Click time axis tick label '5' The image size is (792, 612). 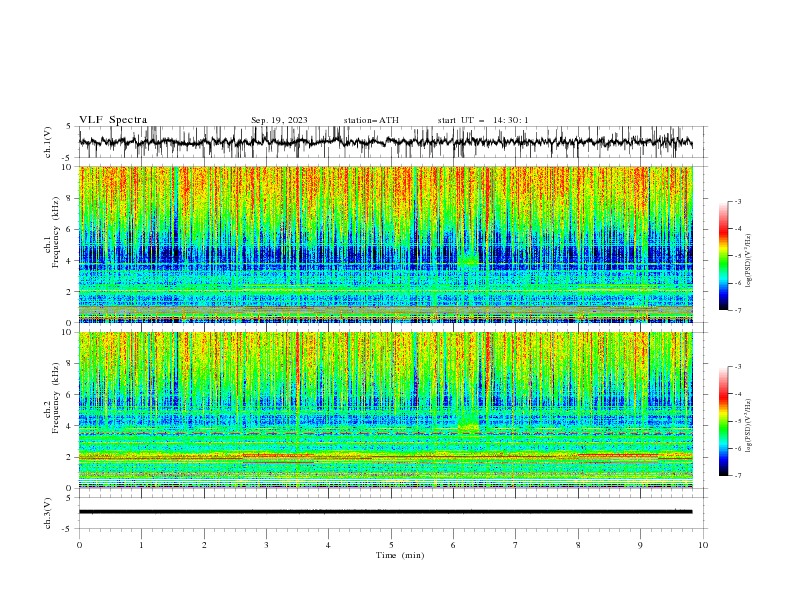click(391, 545)
